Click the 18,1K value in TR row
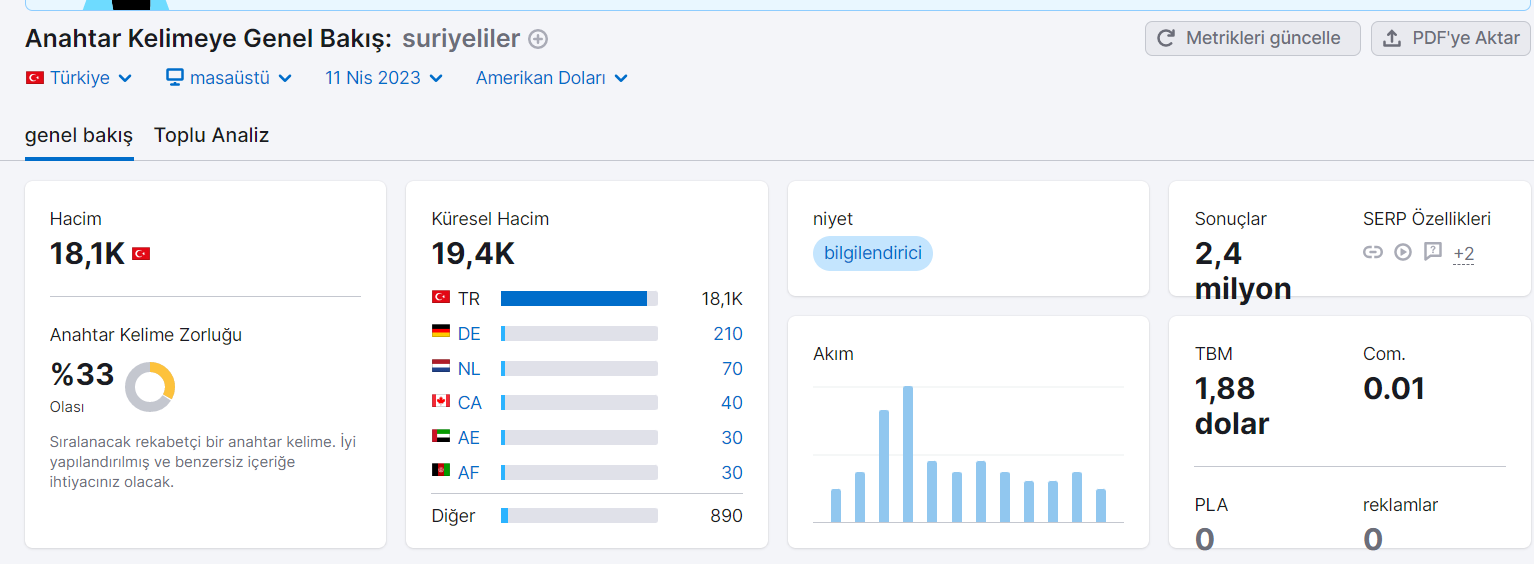This screenshot has height=564, width=1534. coord(722,299)
